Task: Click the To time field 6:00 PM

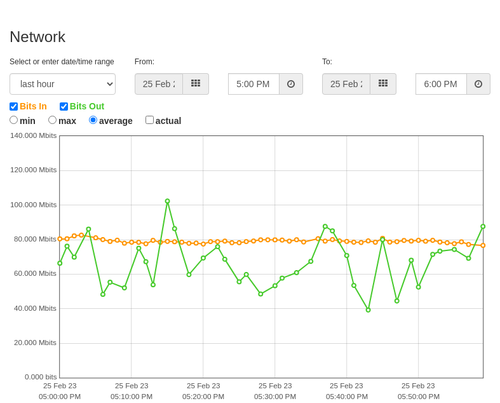Action: pos(441,84)
